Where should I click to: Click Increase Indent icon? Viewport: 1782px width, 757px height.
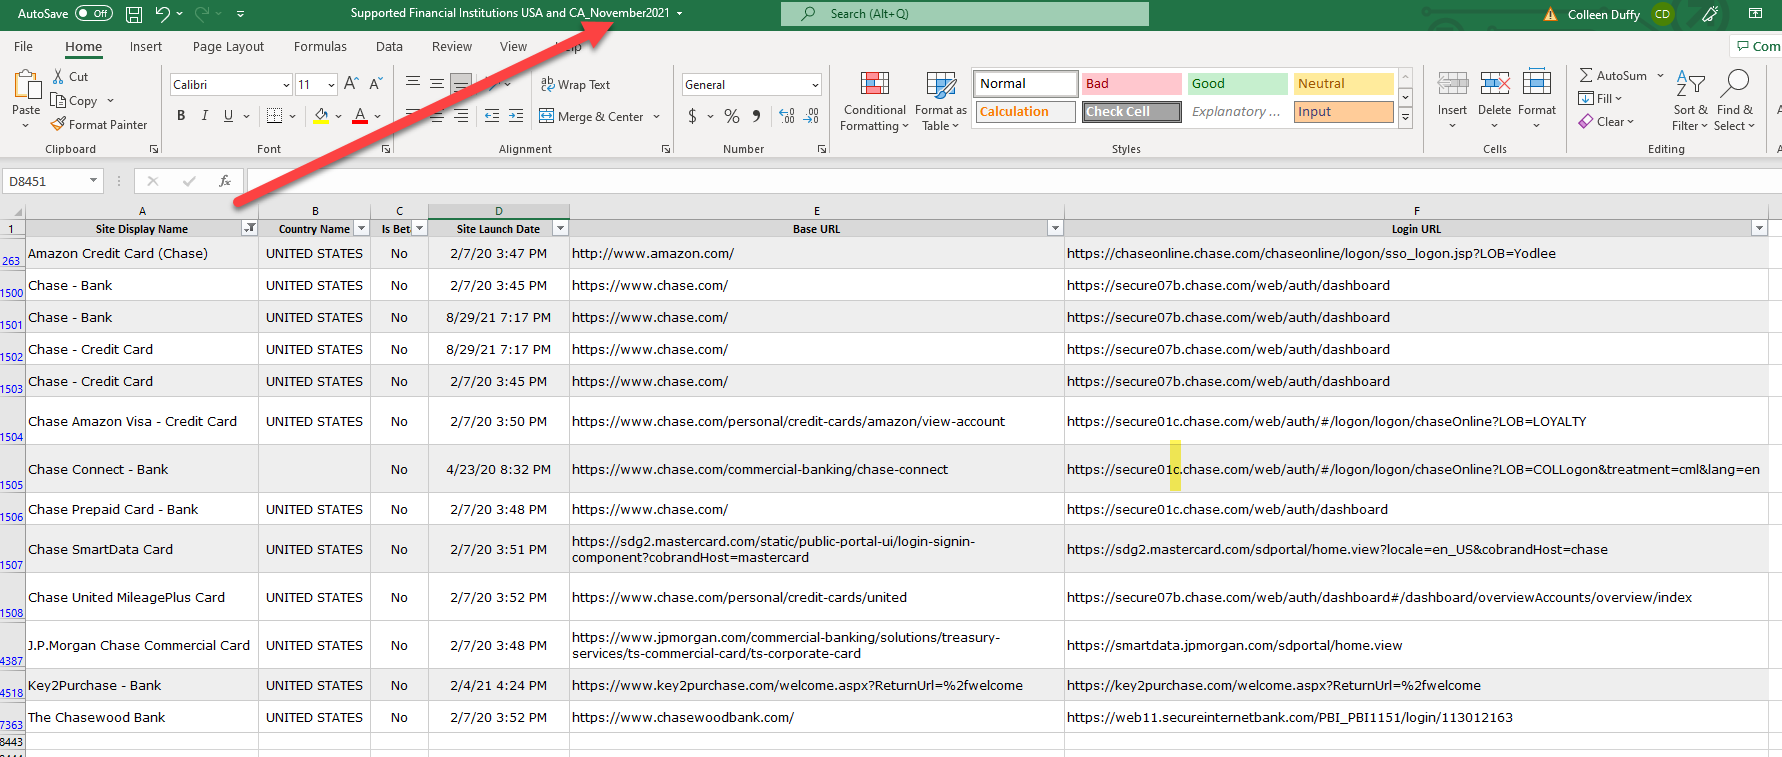516,116
